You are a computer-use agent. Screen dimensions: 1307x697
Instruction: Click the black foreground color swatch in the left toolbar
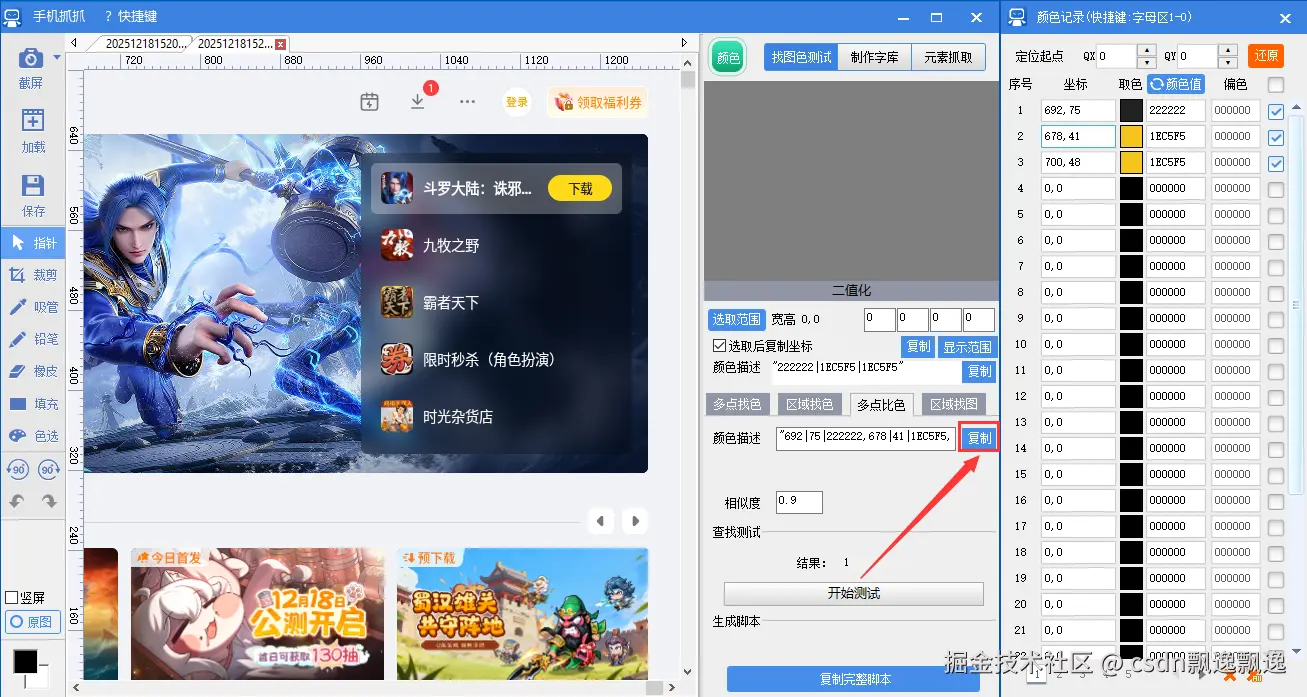coord(25,662)
